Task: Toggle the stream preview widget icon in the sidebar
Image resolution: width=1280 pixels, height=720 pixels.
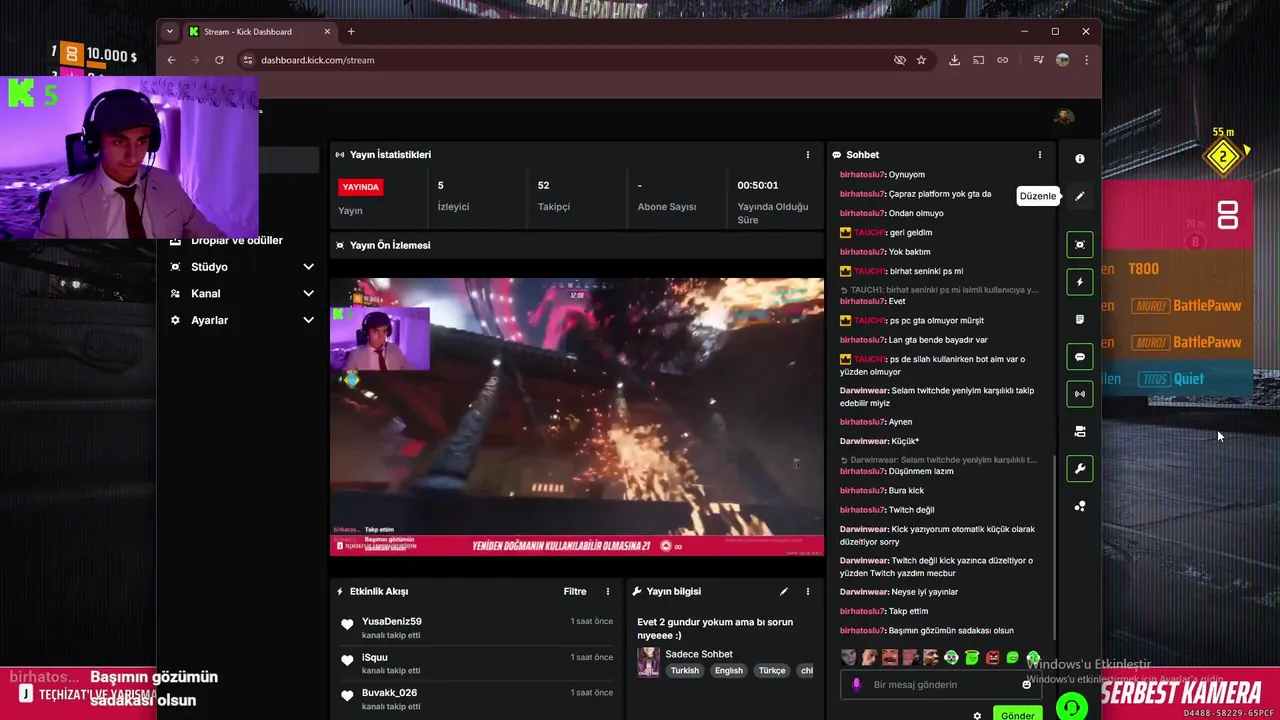Action: tap(1079, 245)
